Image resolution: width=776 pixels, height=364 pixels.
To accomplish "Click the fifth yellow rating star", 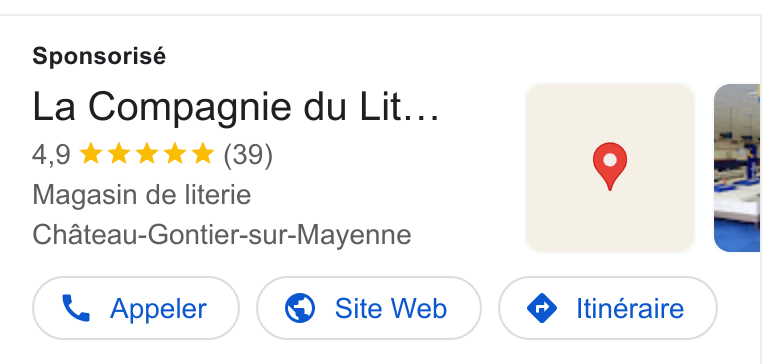I will point(202,154).
